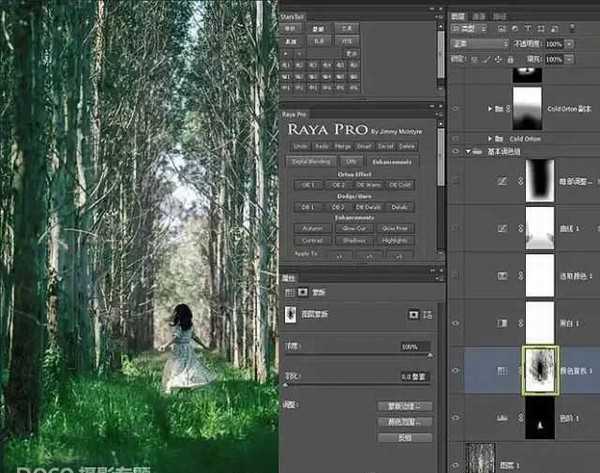
Task: Toggle visibility of the Levels layer
Action: tap(457, 415)
